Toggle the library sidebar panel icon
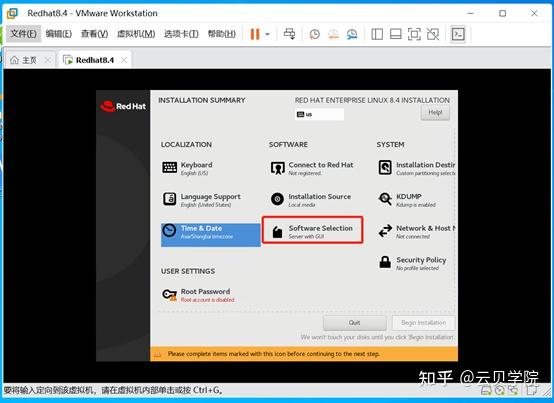The height and width of the screenshot is (403, 554). [x=377, y=34]
